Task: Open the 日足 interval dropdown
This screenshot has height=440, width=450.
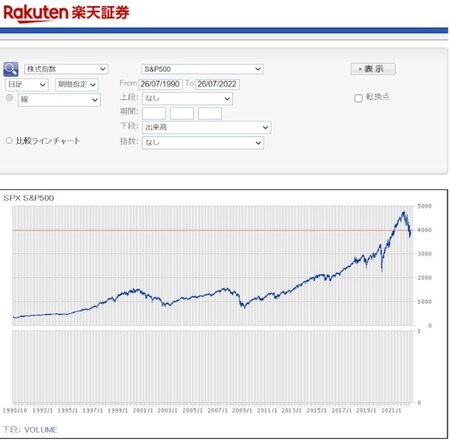Action: coord(27,85)
